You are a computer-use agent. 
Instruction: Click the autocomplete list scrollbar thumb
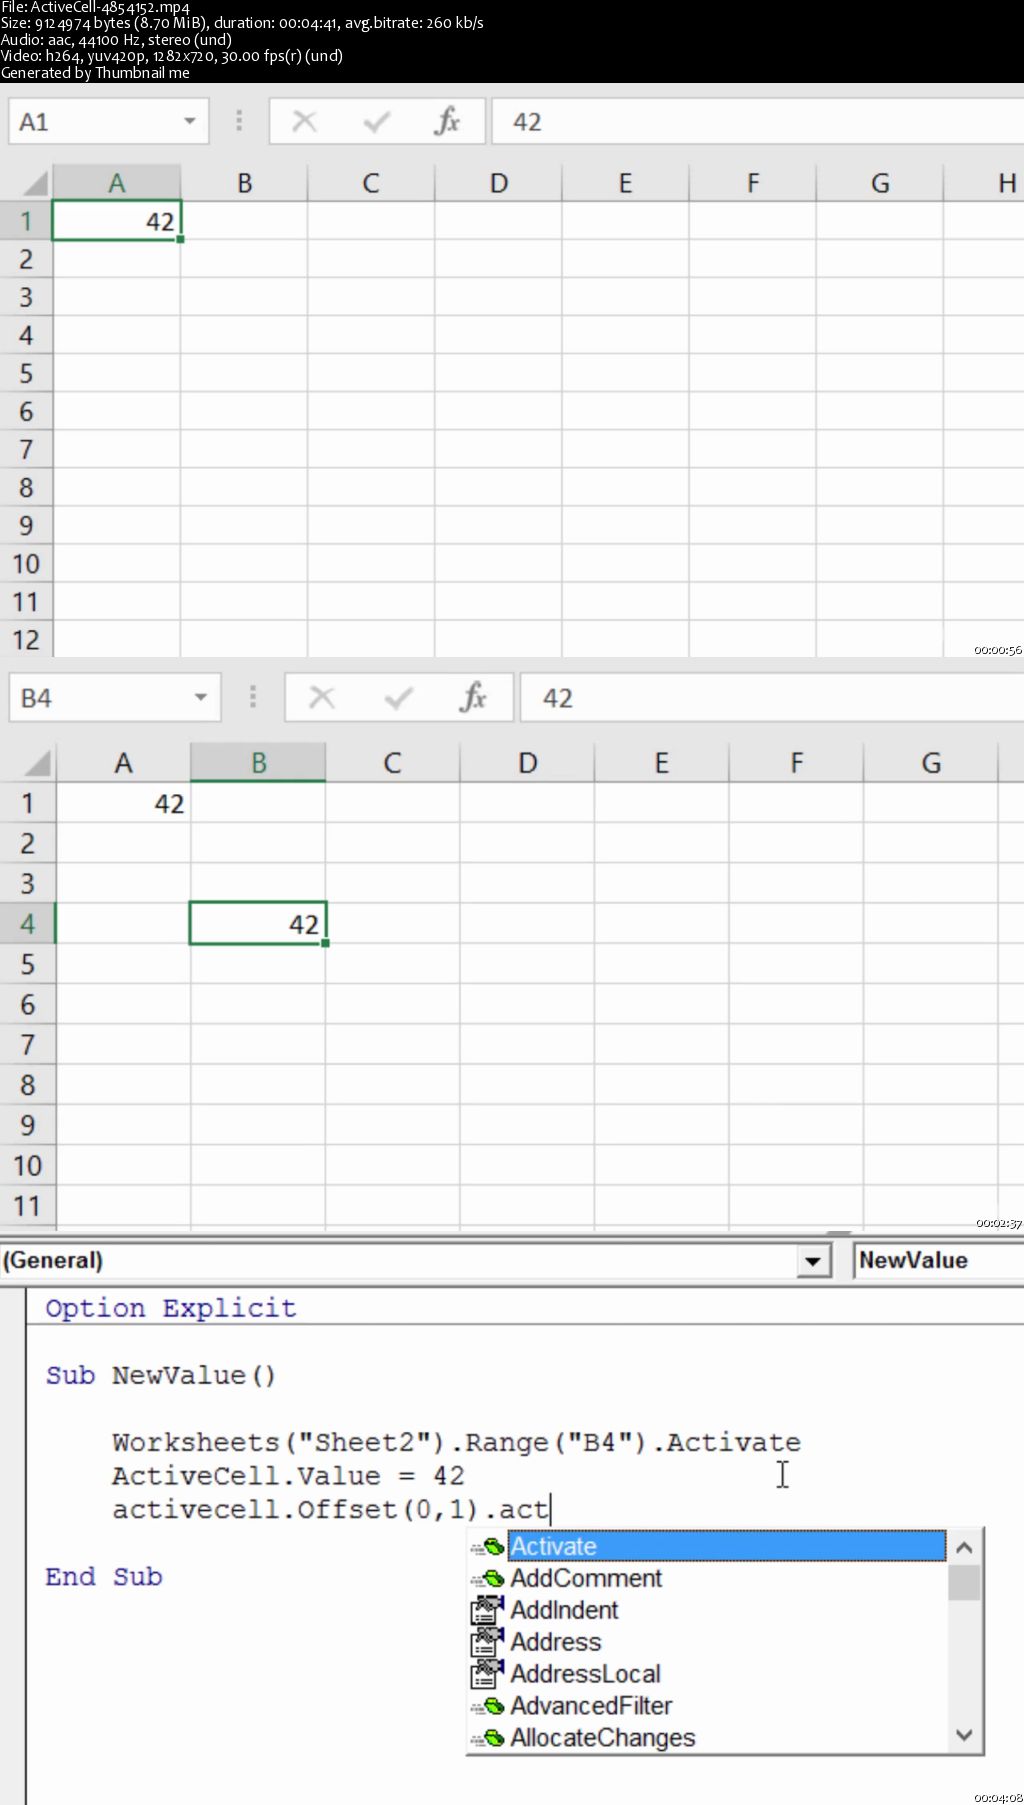[964, 1583]
